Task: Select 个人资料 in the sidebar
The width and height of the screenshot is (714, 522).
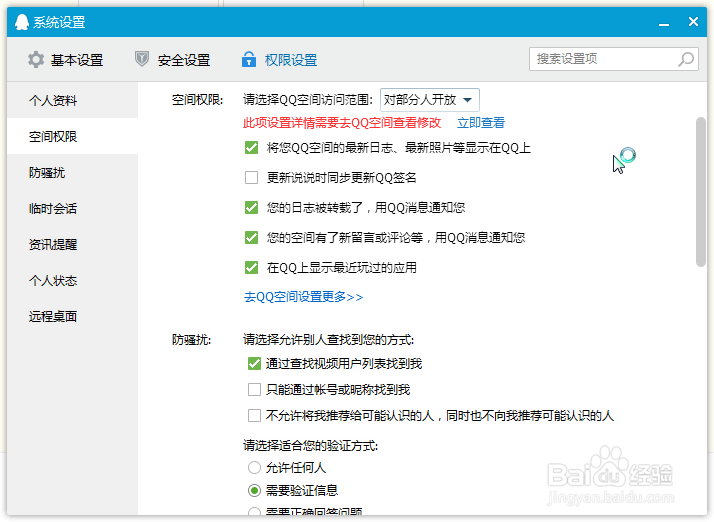Action: [x=72, y=100]
